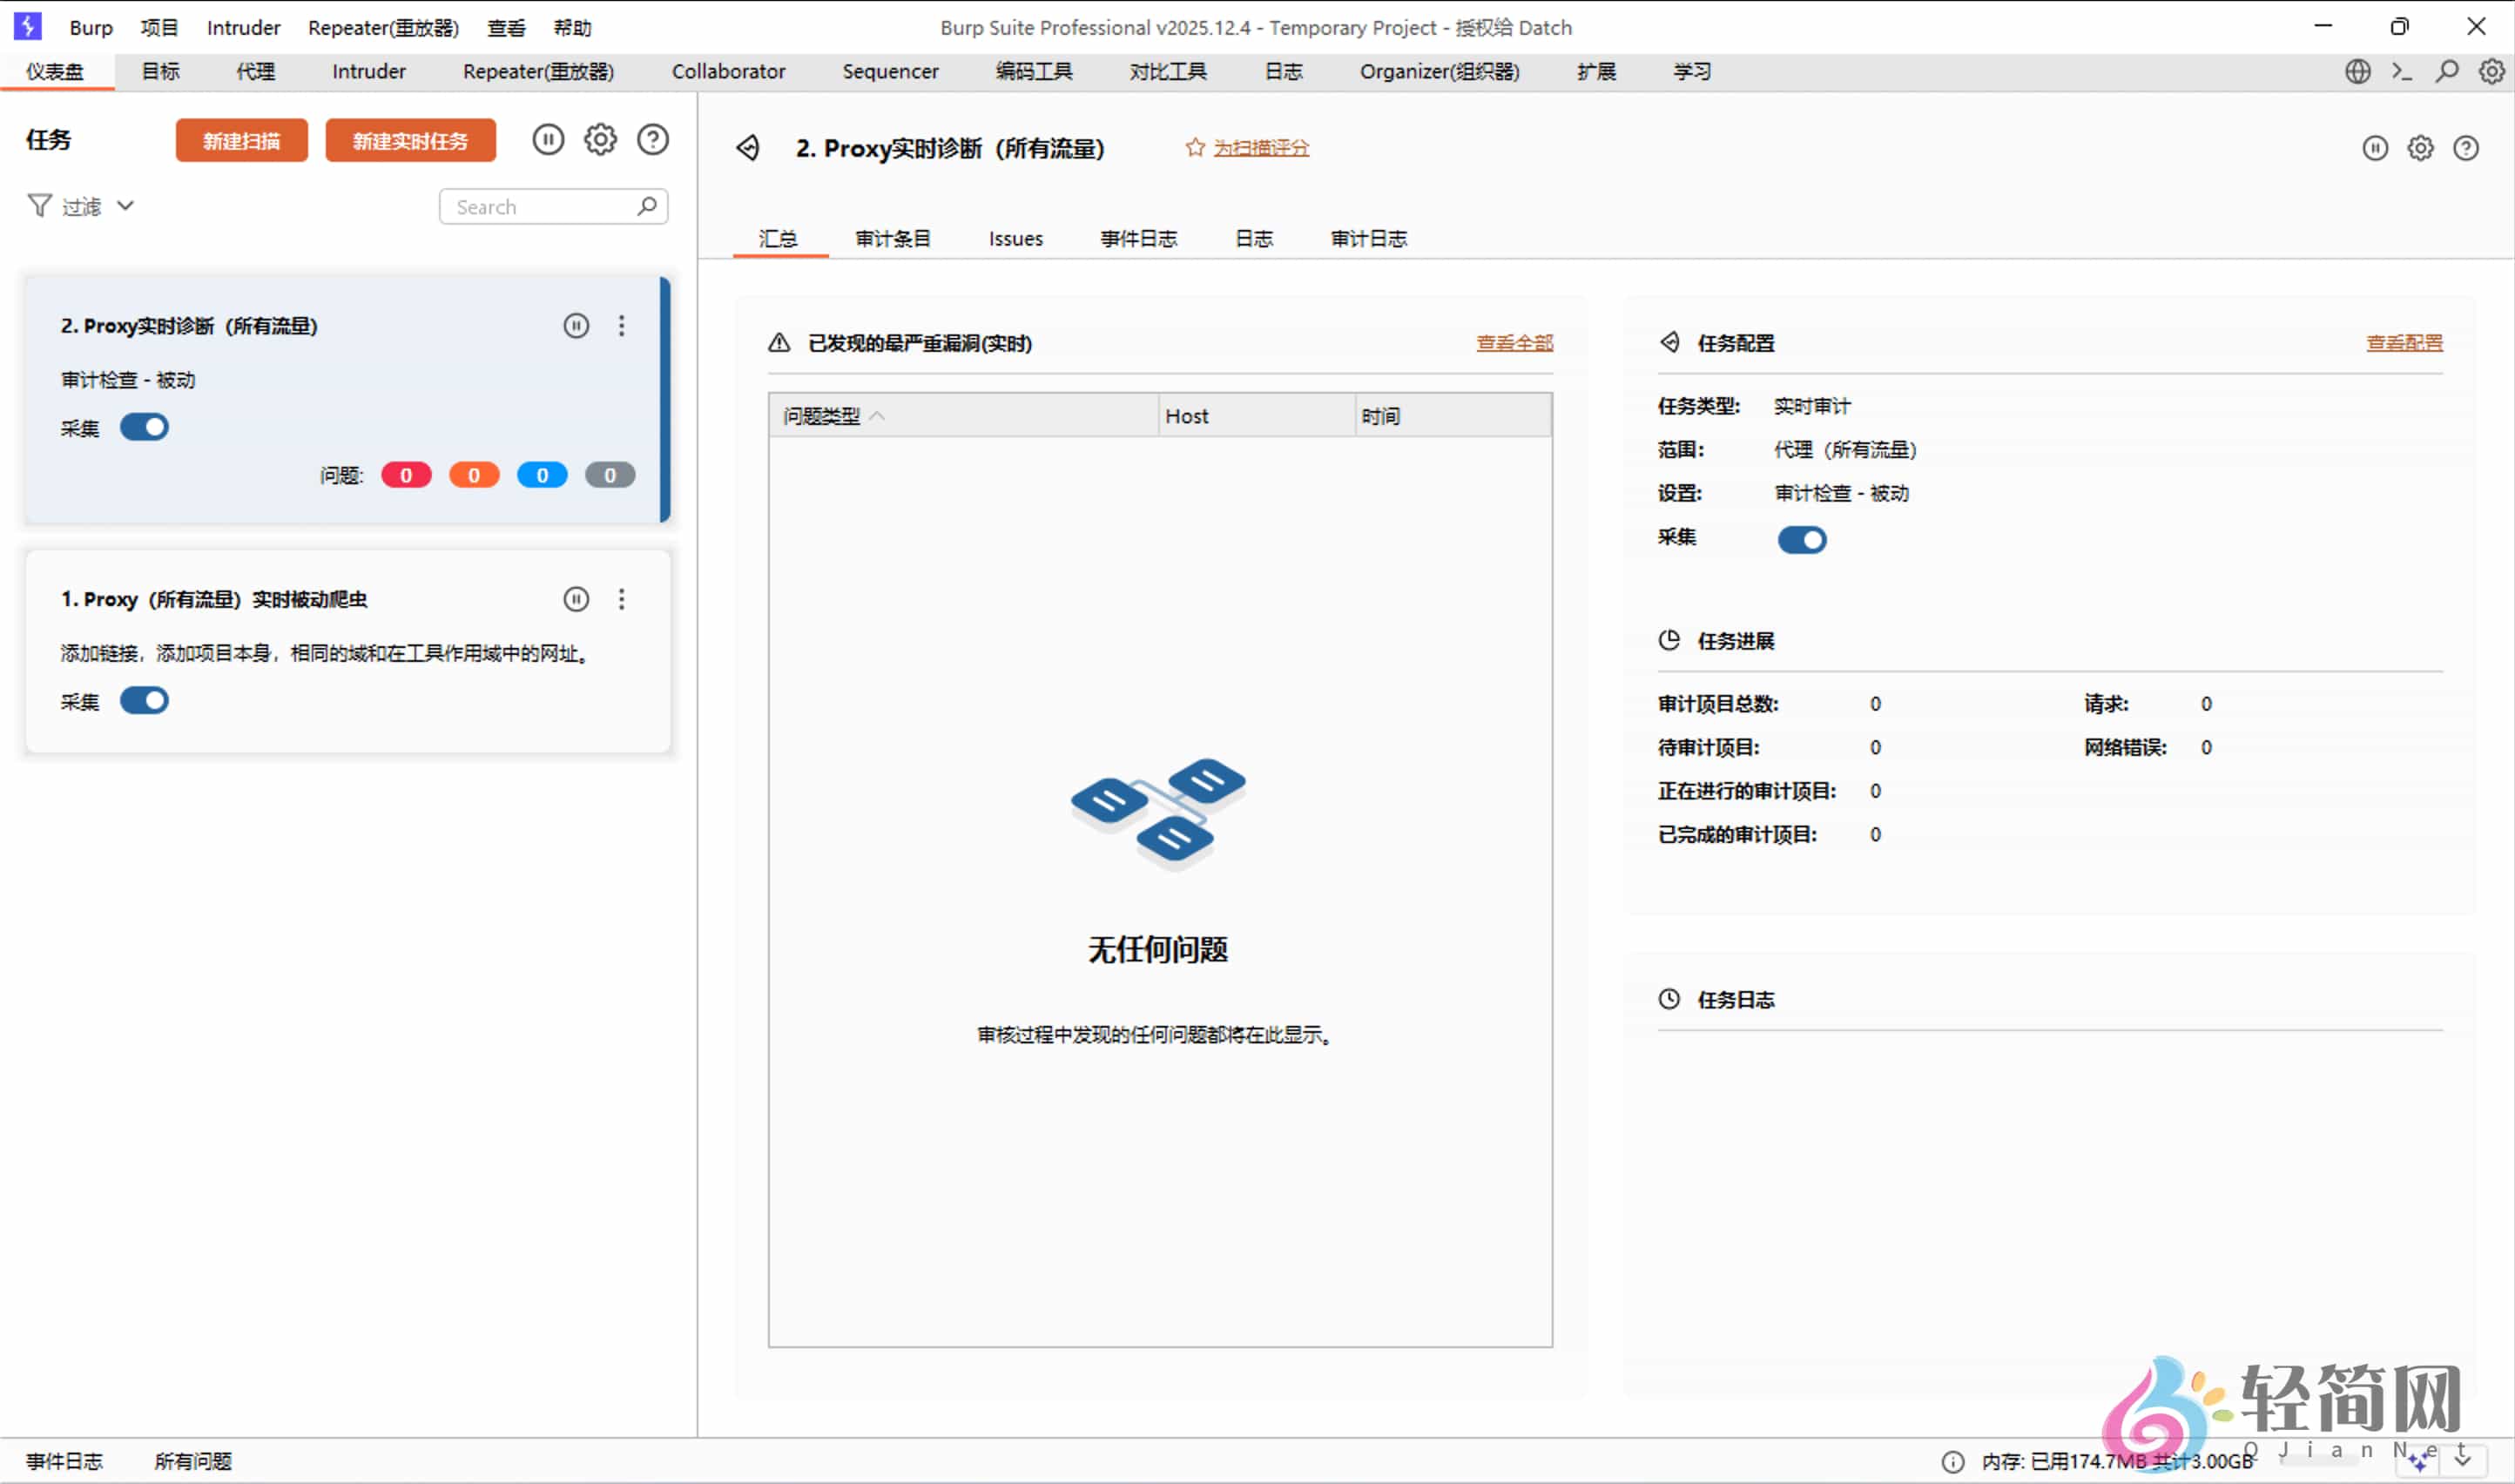The height and width of the screenshot is (1484, 2515).
Task: Open the 为扫描评分 link
Action: point(1259,147)
